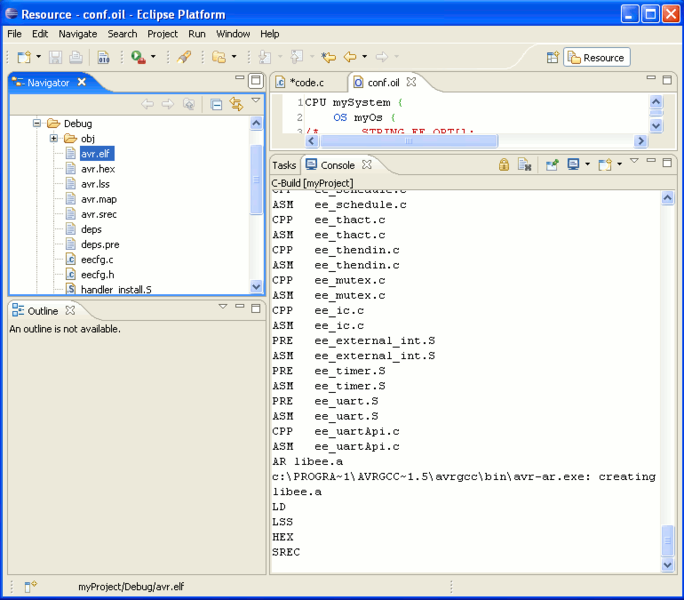Click the Save icon in main toolbar

click(55, 57)
